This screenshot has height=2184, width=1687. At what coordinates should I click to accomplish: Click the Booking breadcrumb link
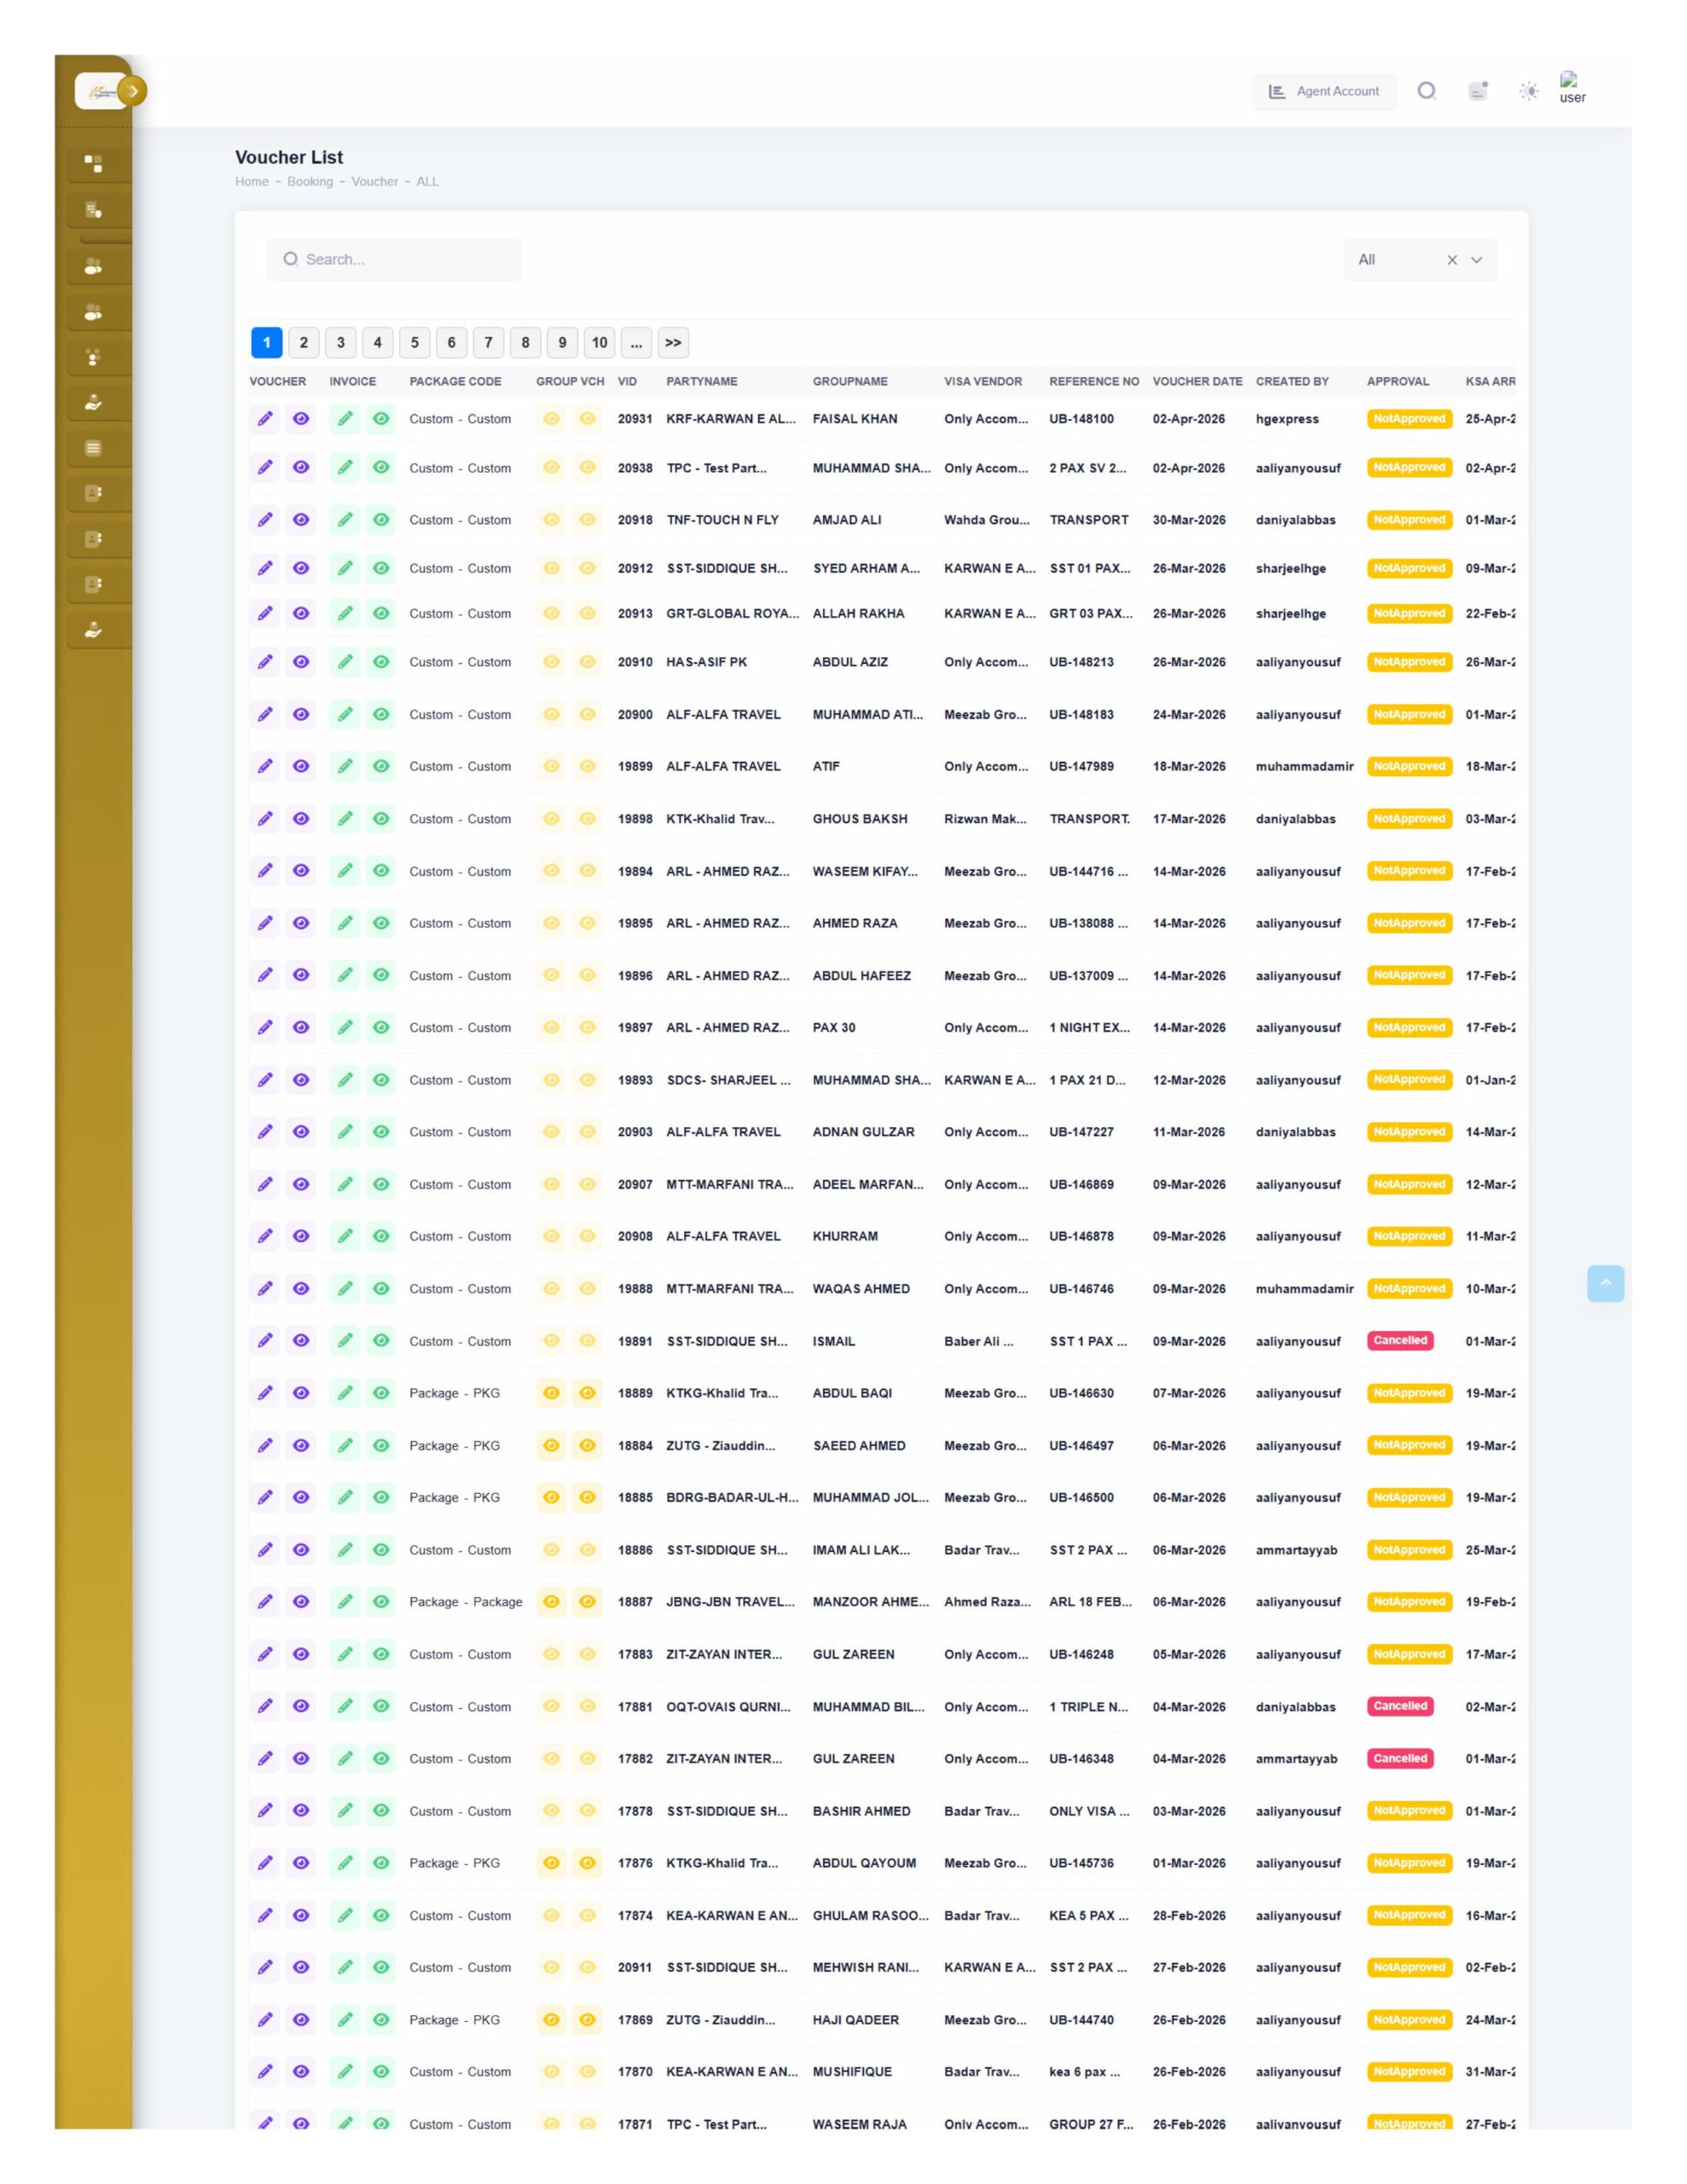310,181
